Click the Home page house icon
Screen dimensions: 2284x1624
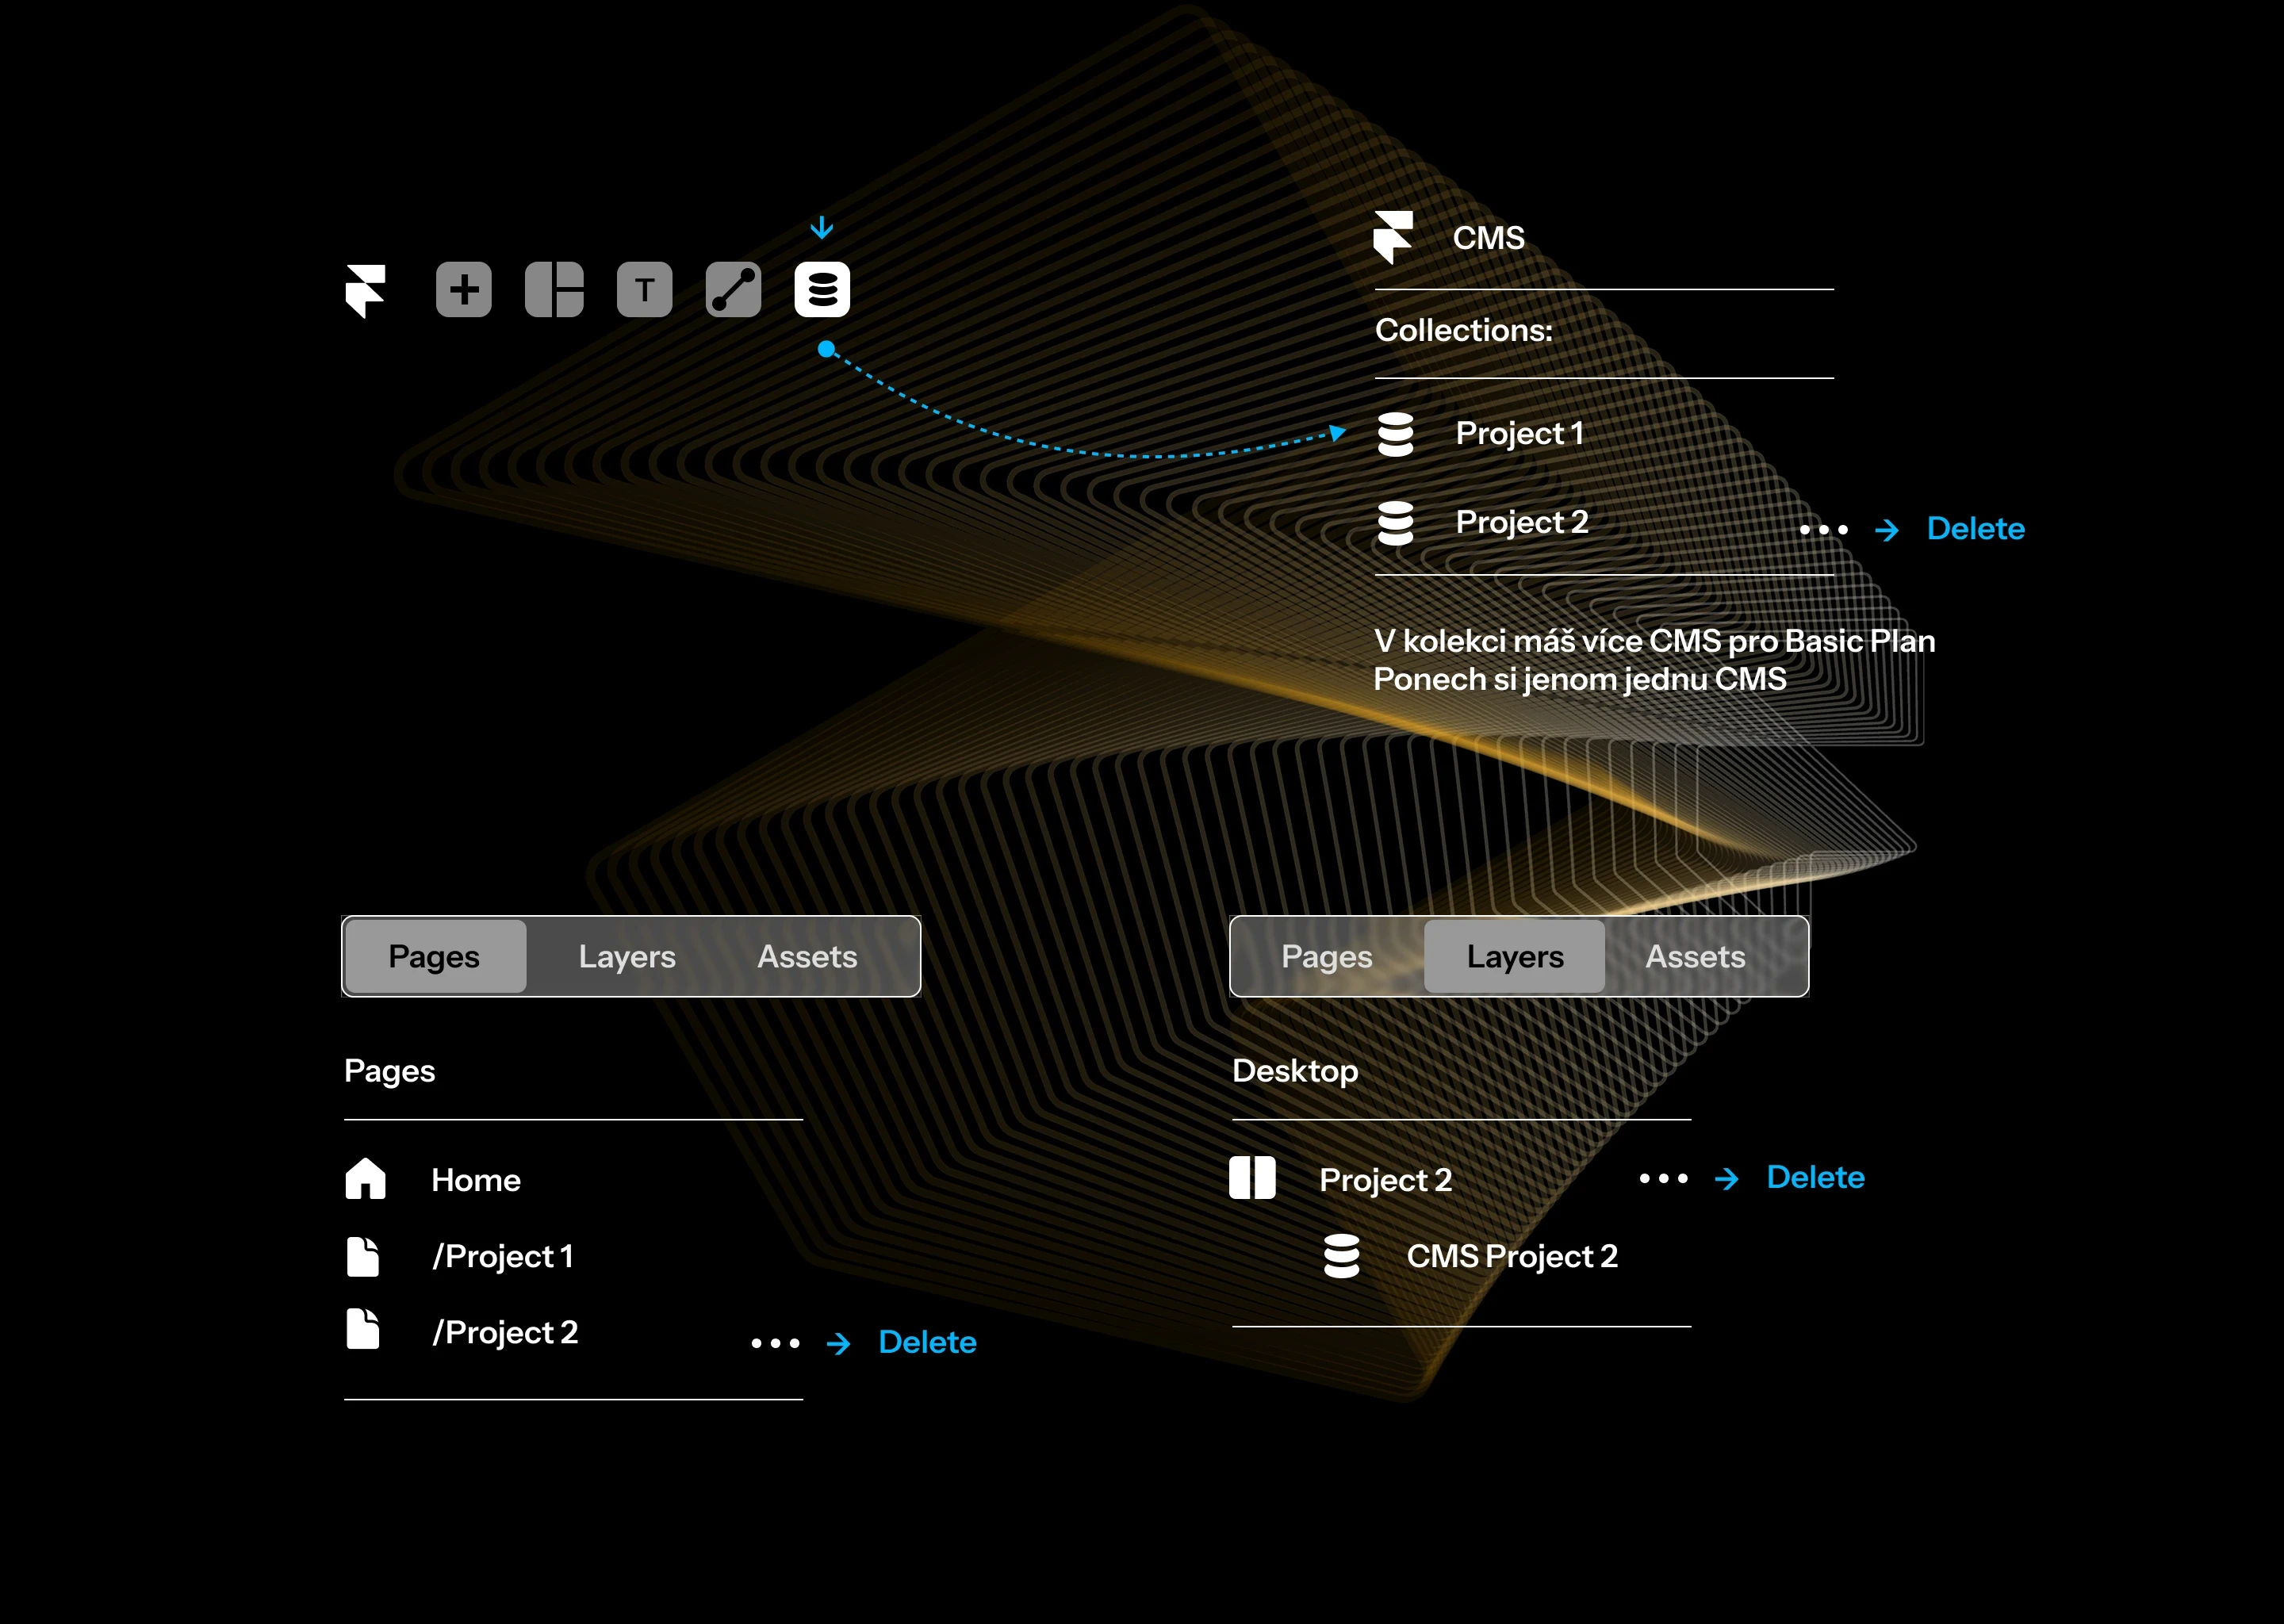[x=365, y=1179]
